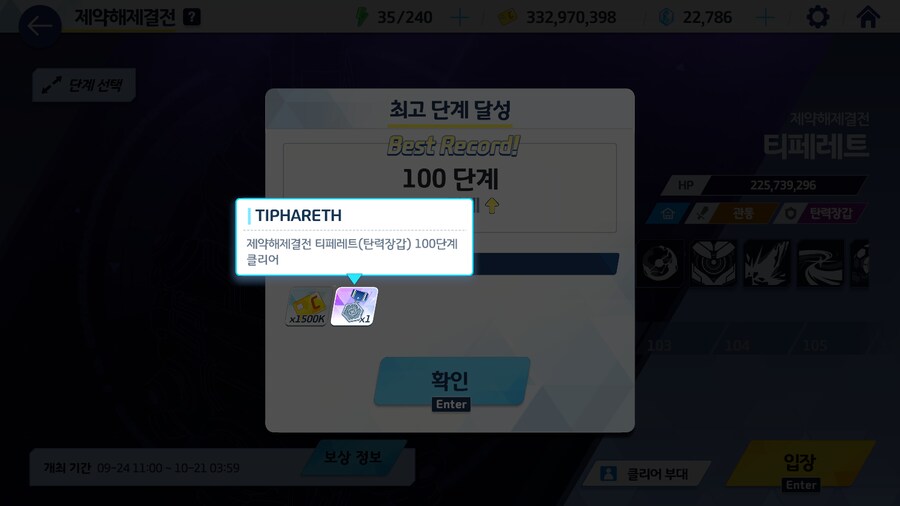The height and width of the screenshot is (506, 900).
Task: Go to home screen icon
Action: coord(868,17)
